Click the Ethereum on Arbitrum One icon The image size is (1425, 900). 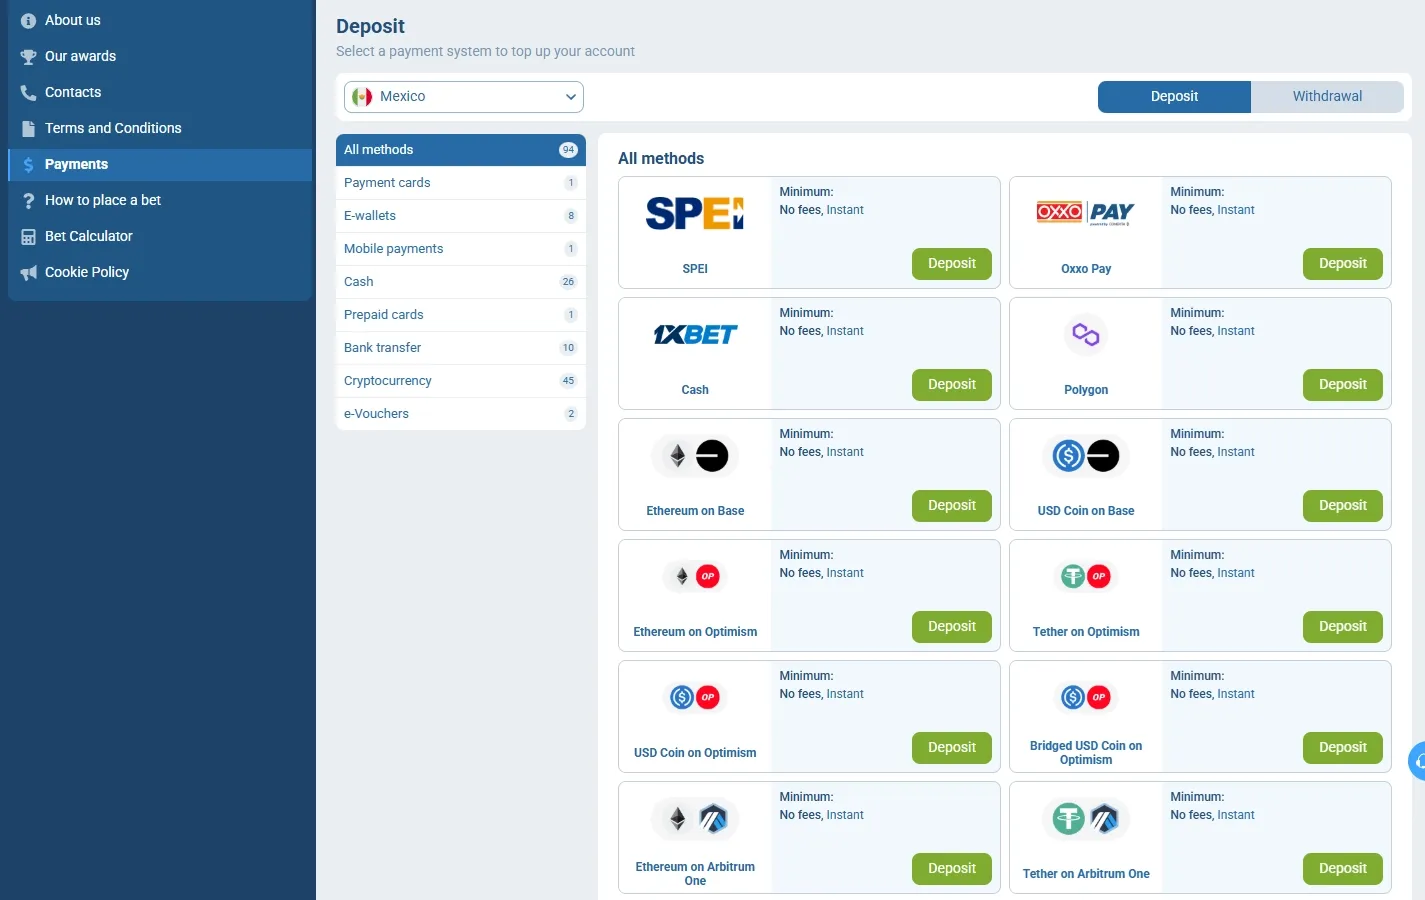tap(695, 819)
